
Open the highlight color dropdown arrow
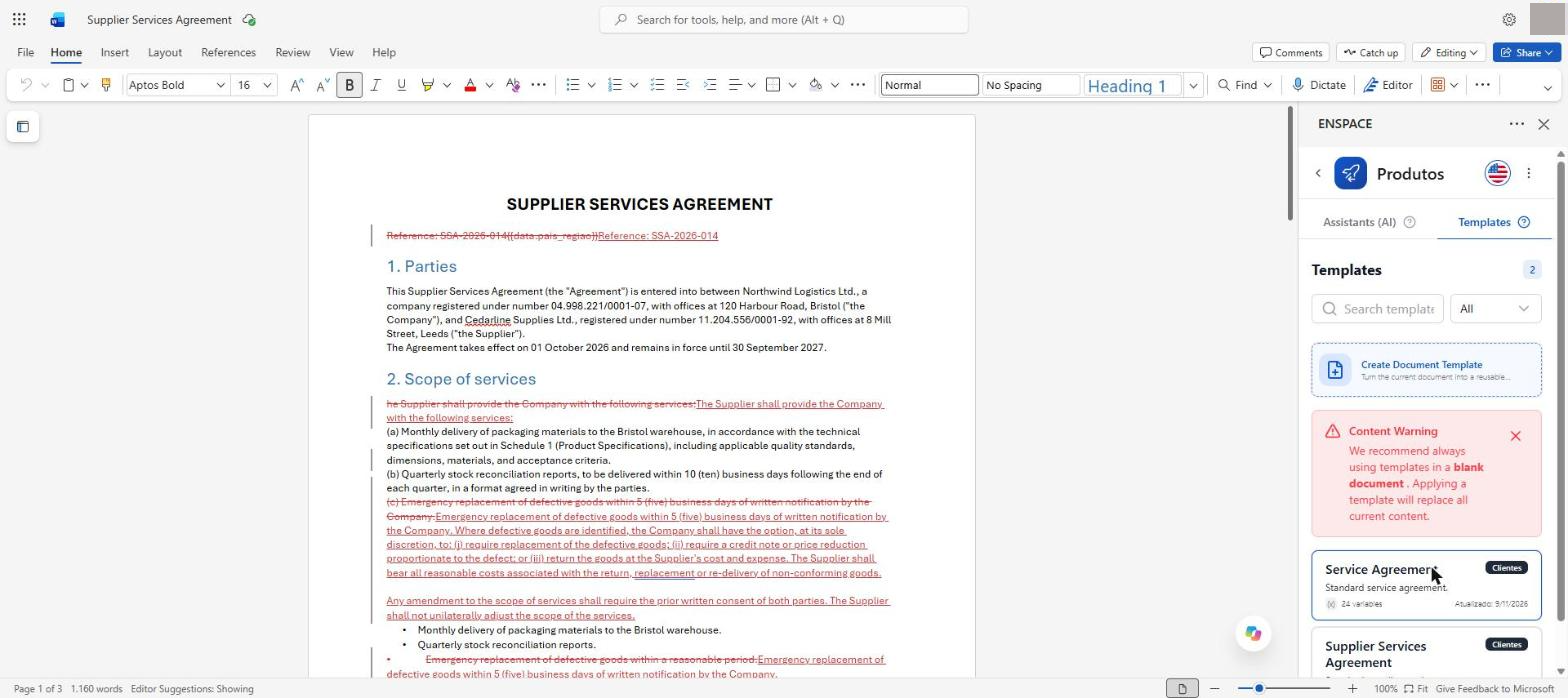[x=446, y=85]
